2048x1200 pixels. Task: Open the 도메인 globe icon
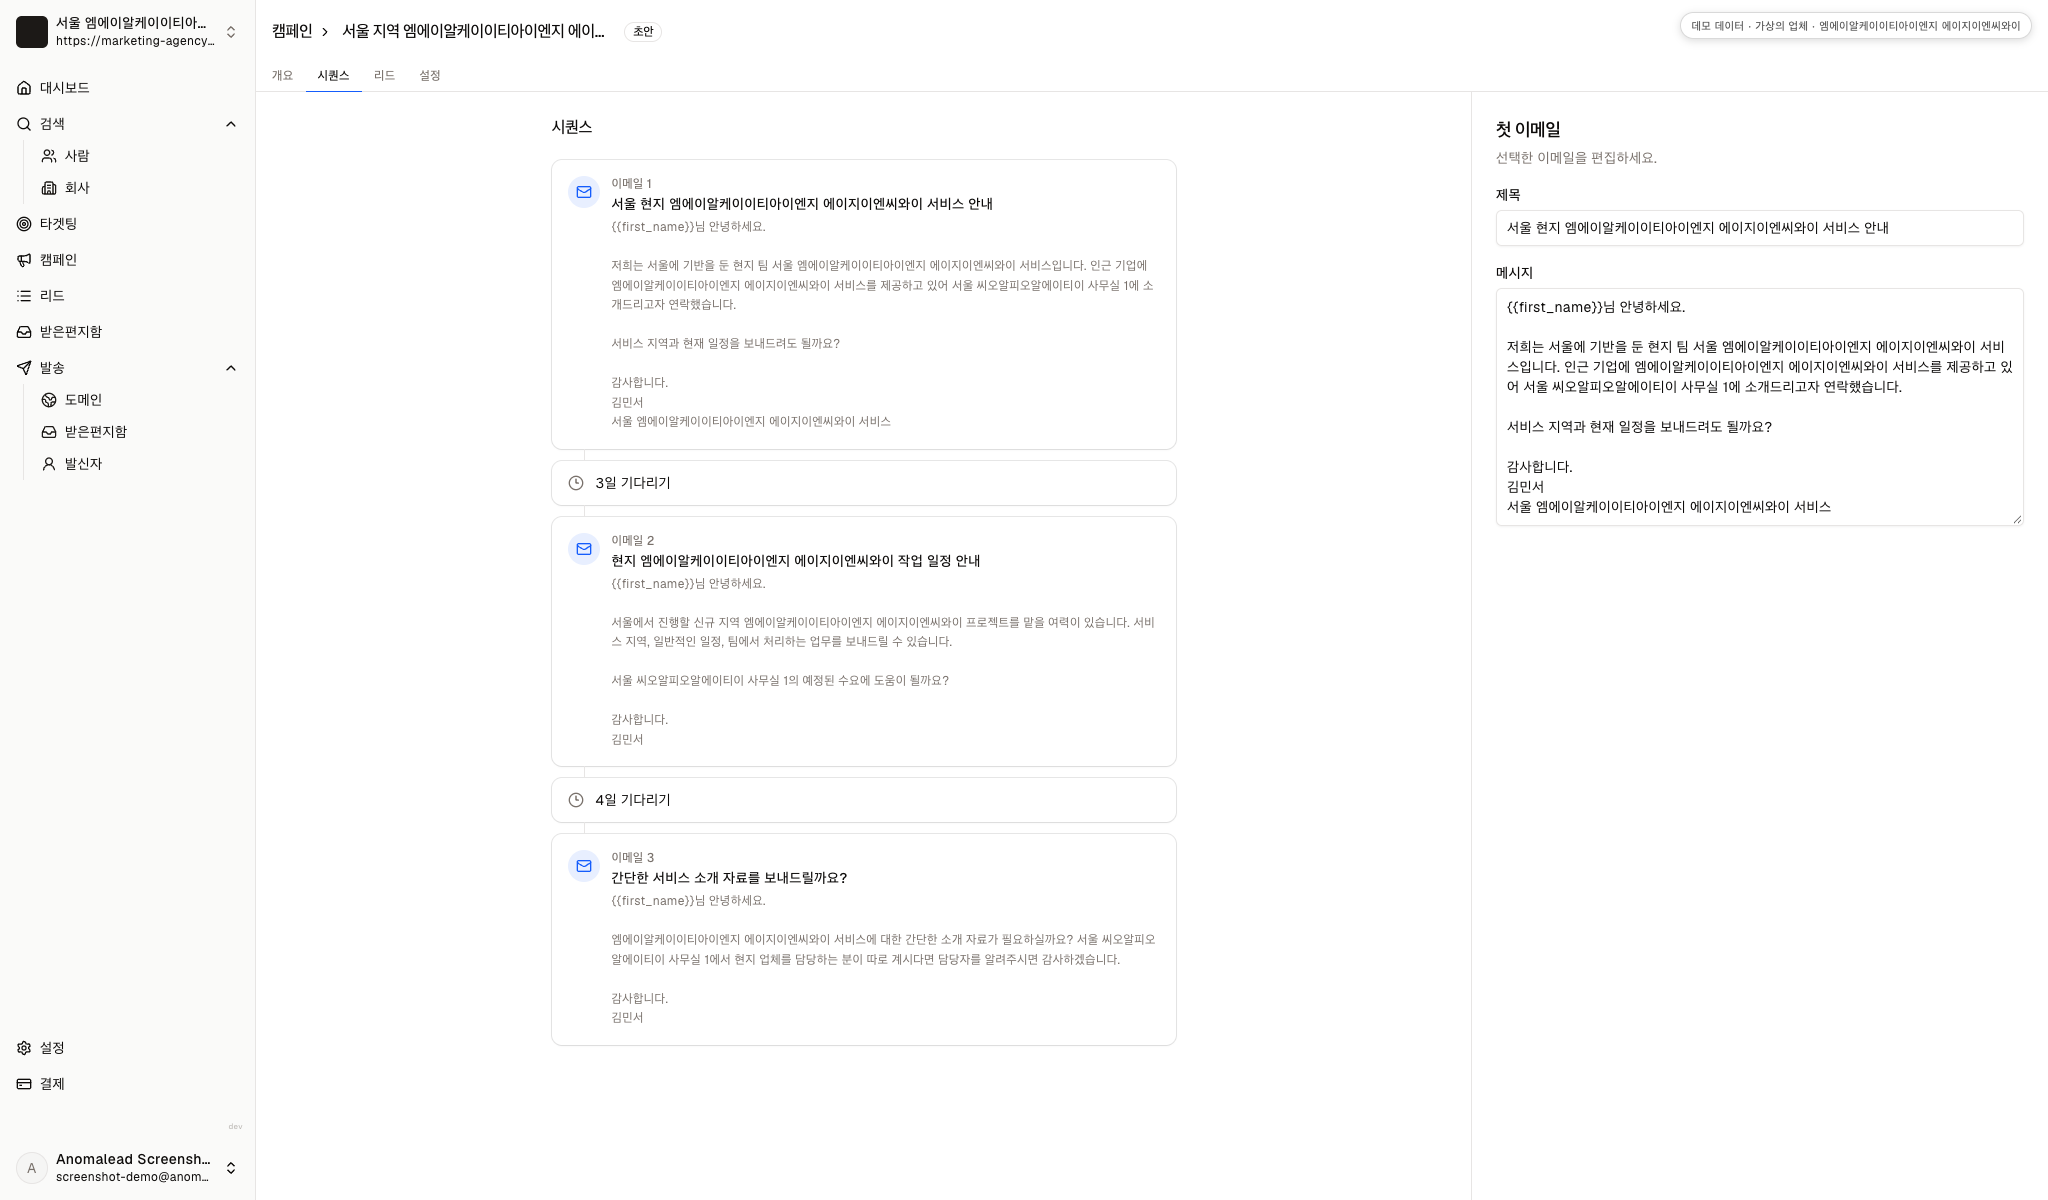pos(49,400)
